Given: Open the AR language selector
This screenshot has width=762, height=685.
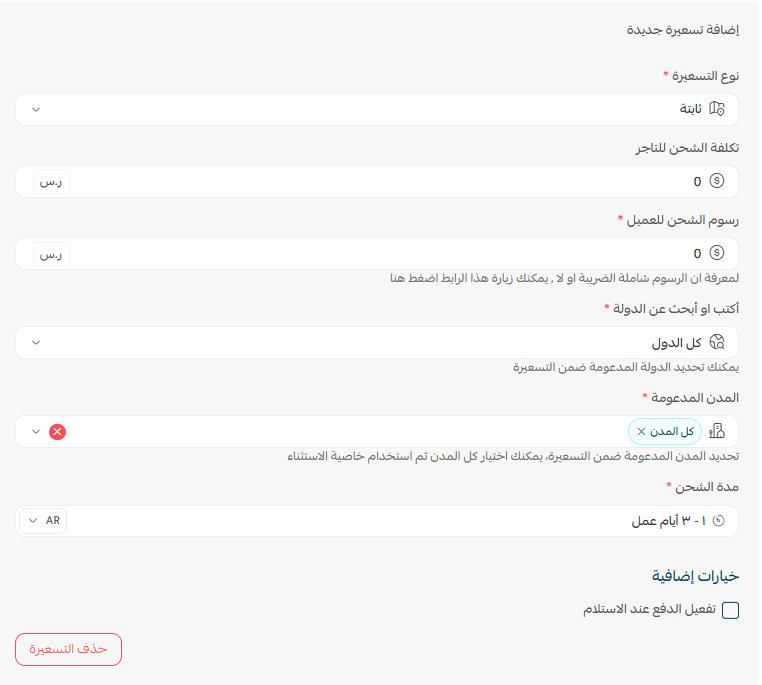Looking at the screenshot, I should coord(43,521).
